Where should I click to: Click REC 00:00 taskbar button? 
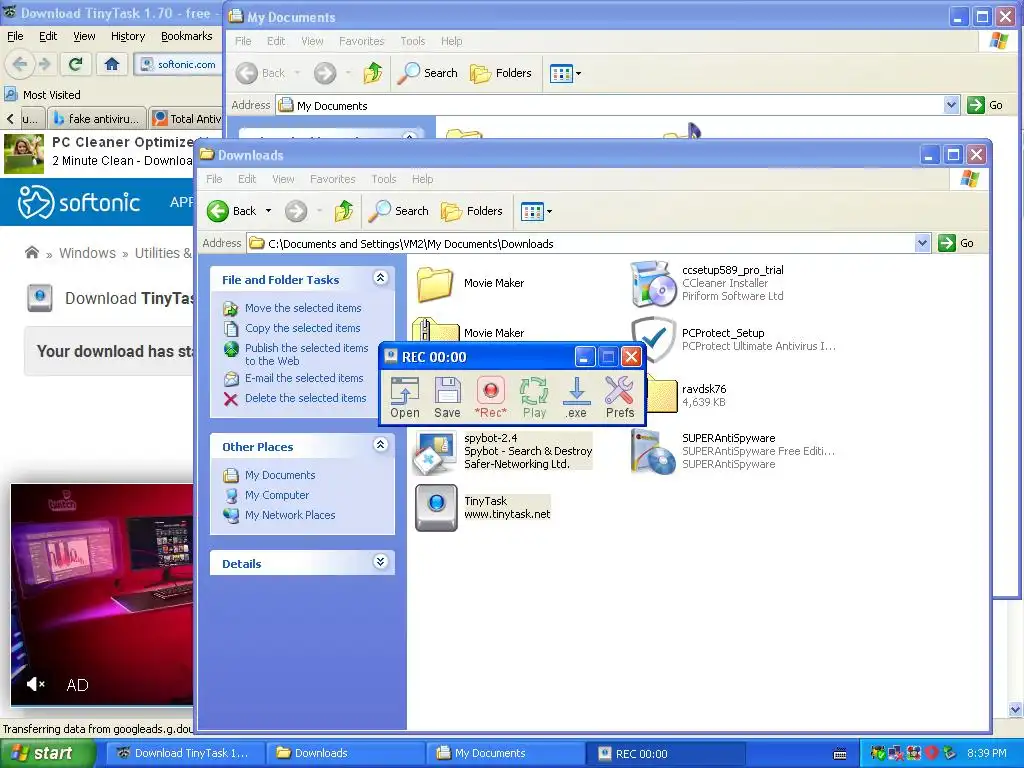point(666,753)
